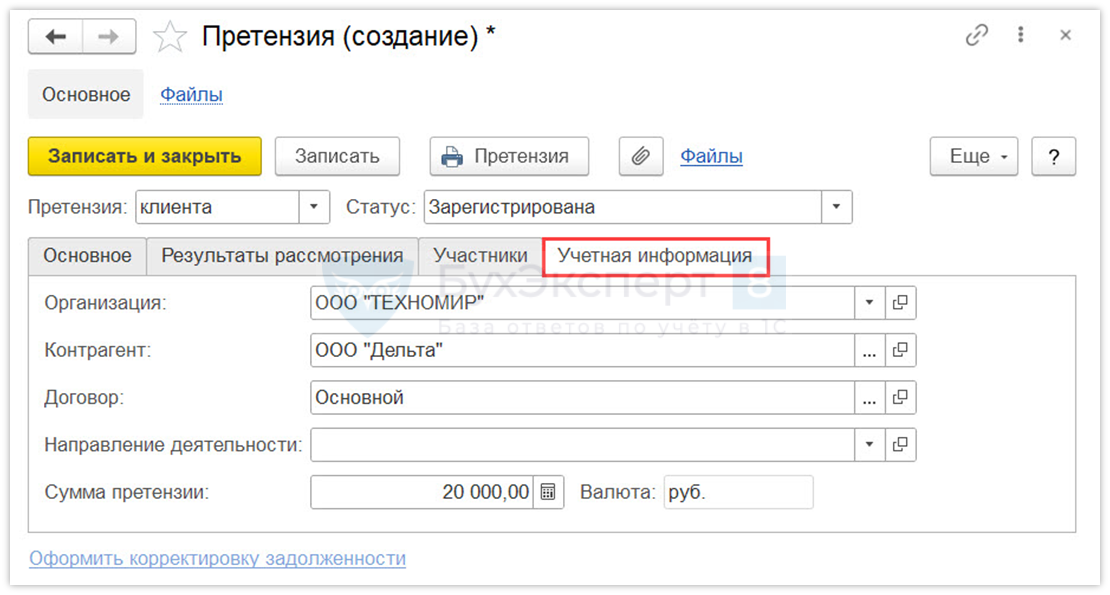This screenshot has height=595, width=1110.
Task: Copy link using chain icon
Action: (x=976, y=36)
